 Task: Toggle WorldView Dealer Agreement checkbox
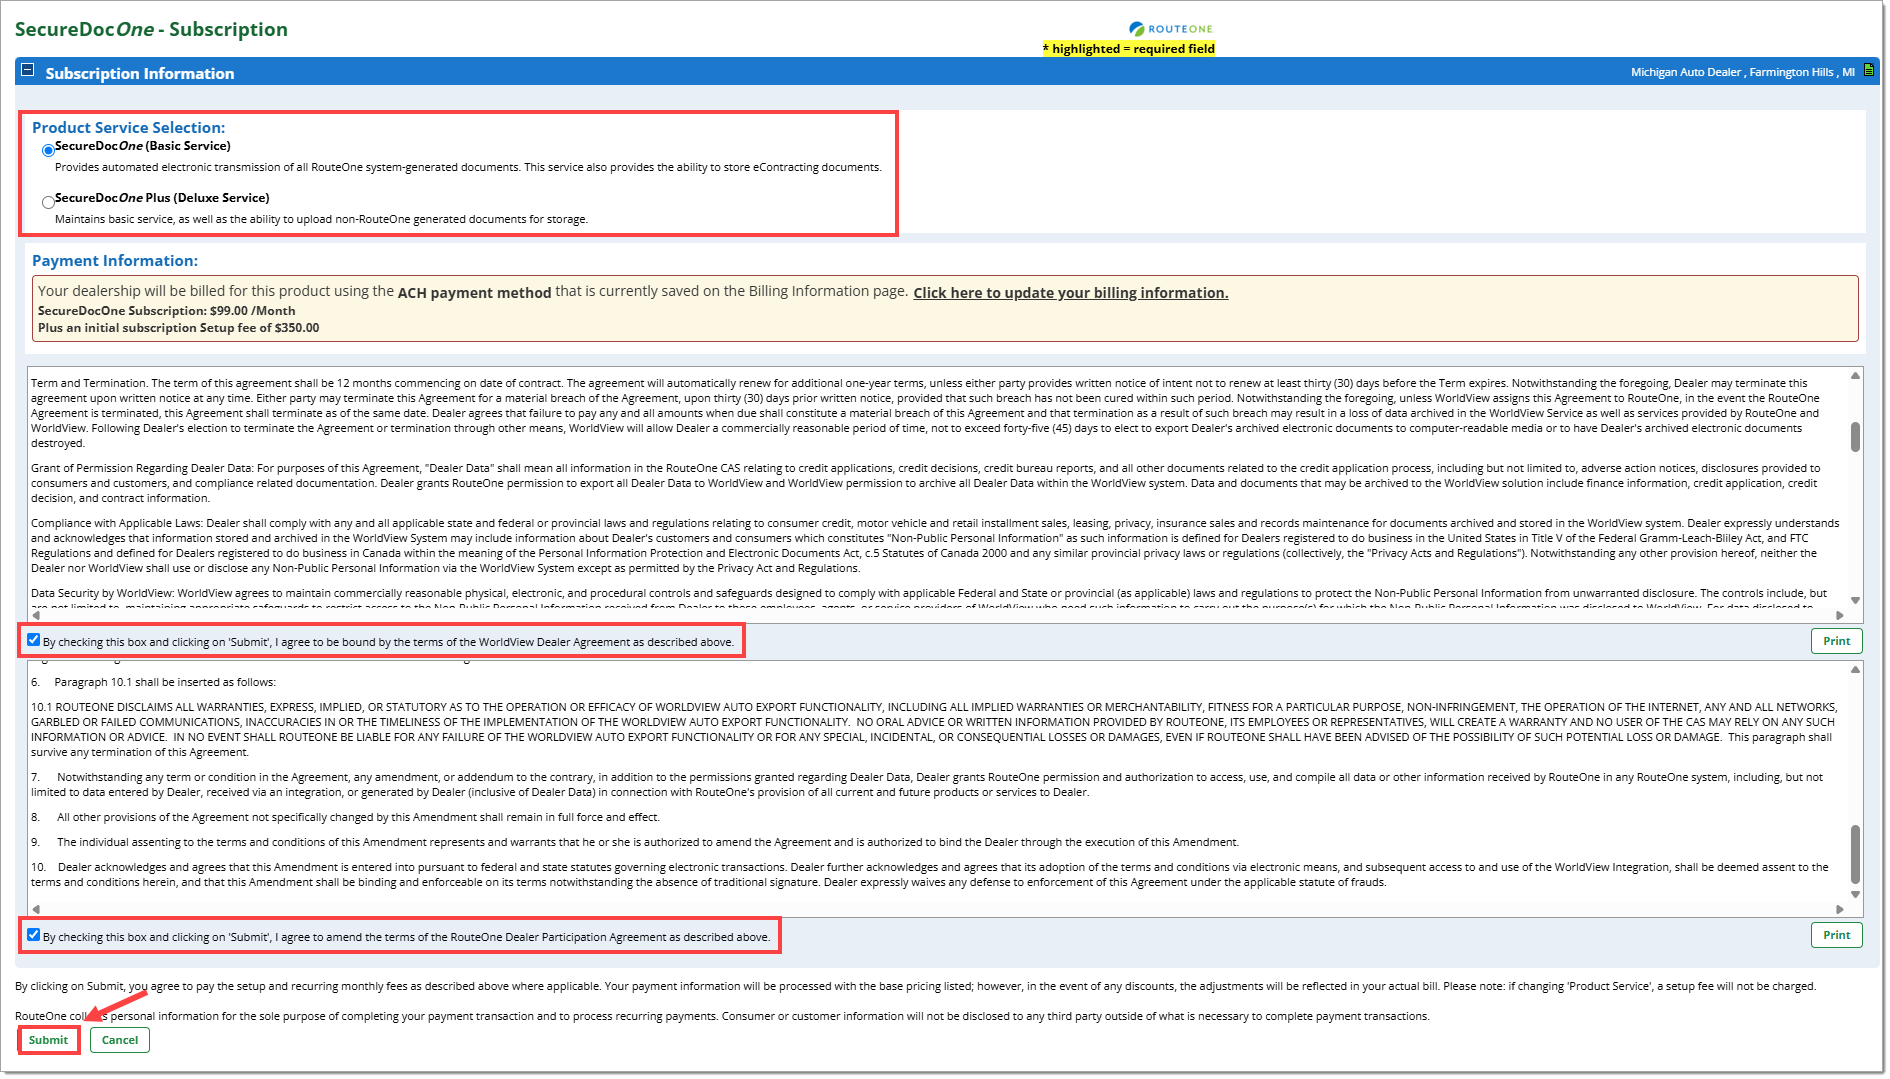[34, 640]
